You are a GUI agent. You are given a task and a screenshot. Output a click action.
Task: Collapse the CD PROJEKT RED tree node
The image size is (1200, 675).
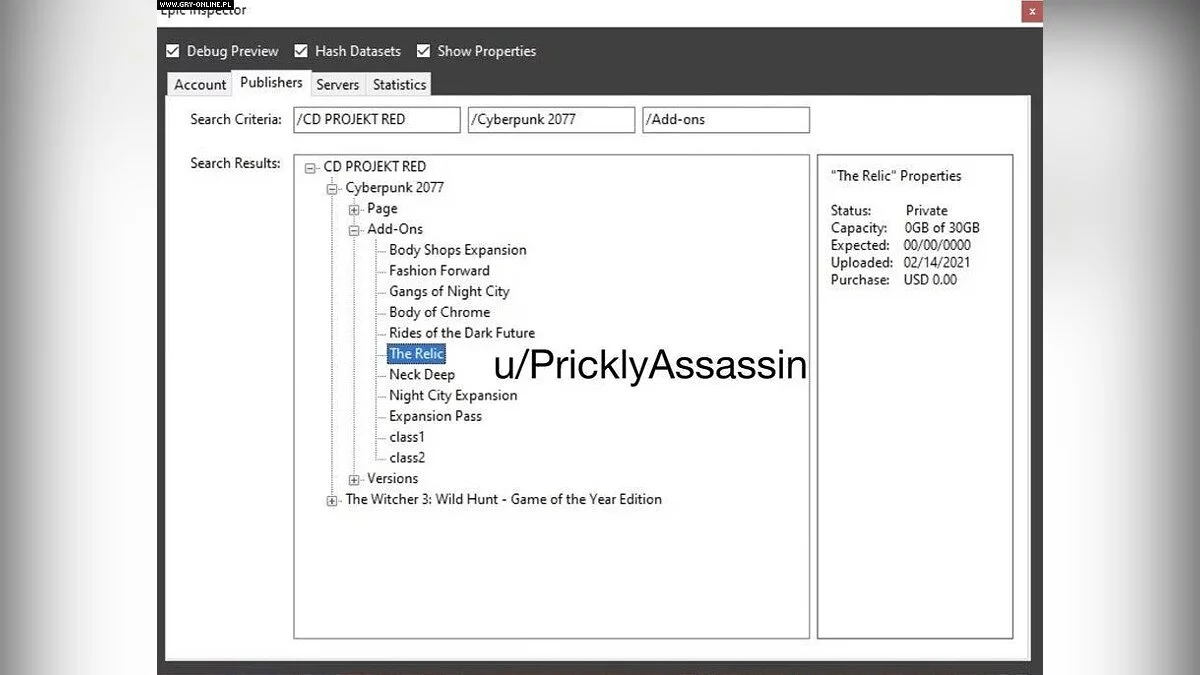click(x=310, y=168)
